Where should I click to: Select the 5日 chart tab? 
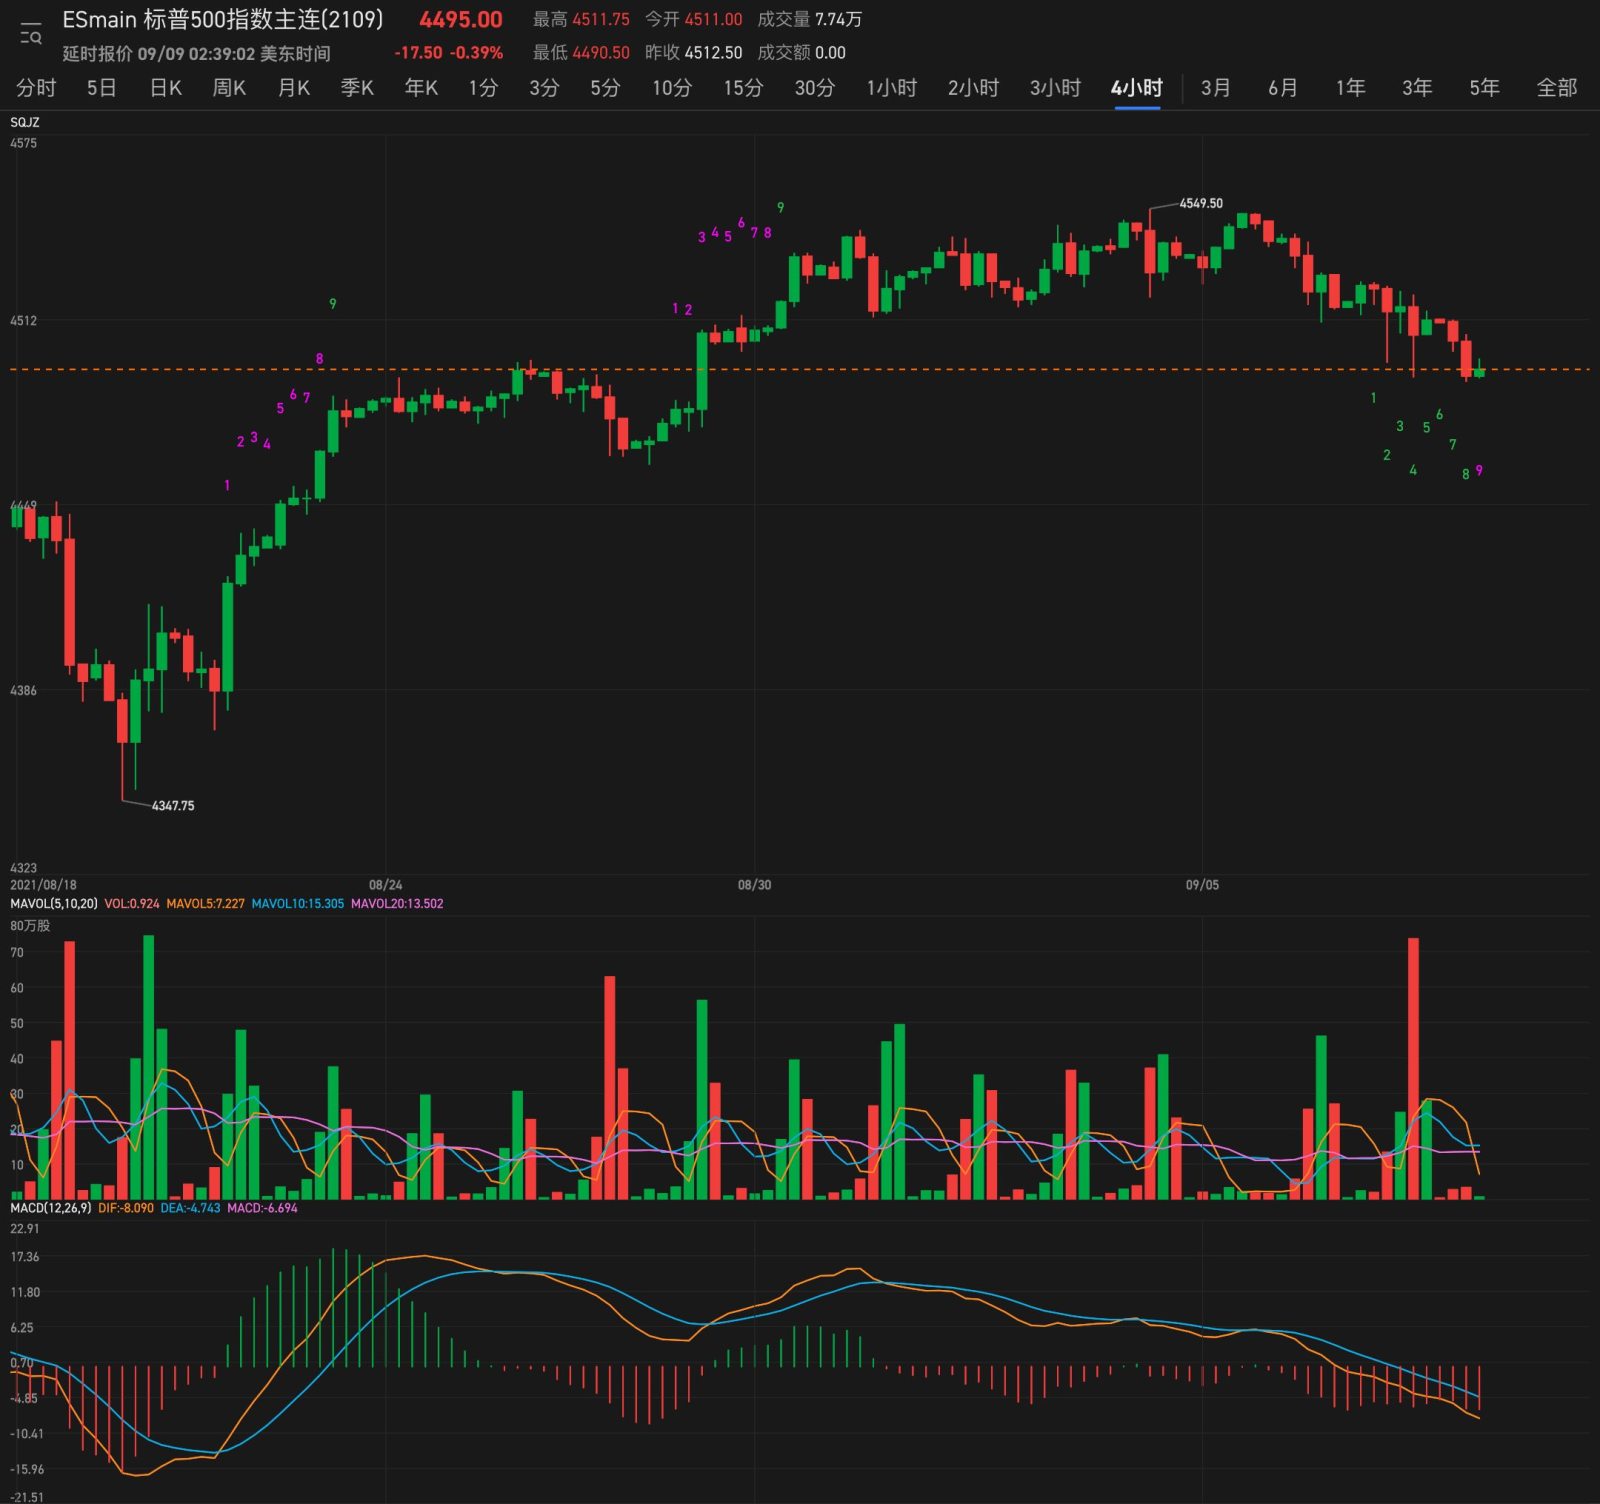tap(102, 88)
